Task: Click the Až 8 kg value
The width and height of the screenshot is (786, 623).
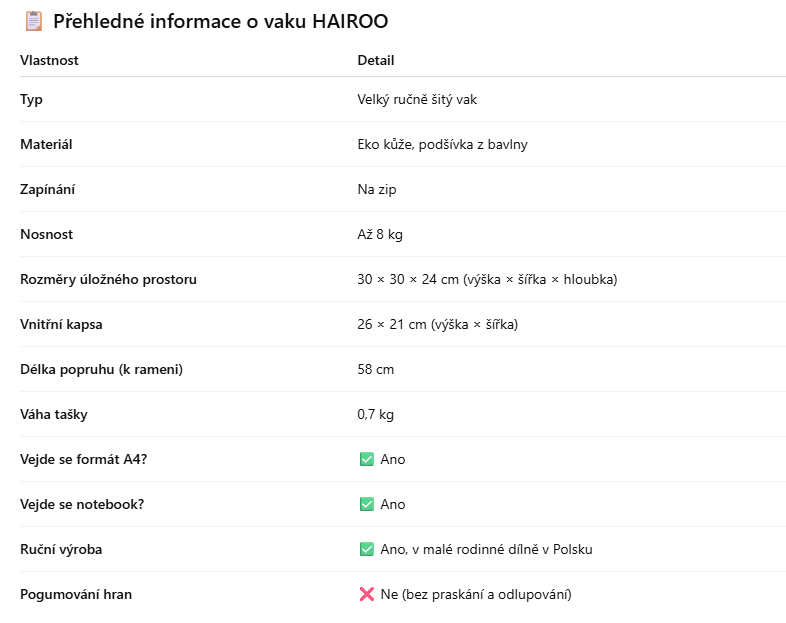Action: 379,235
